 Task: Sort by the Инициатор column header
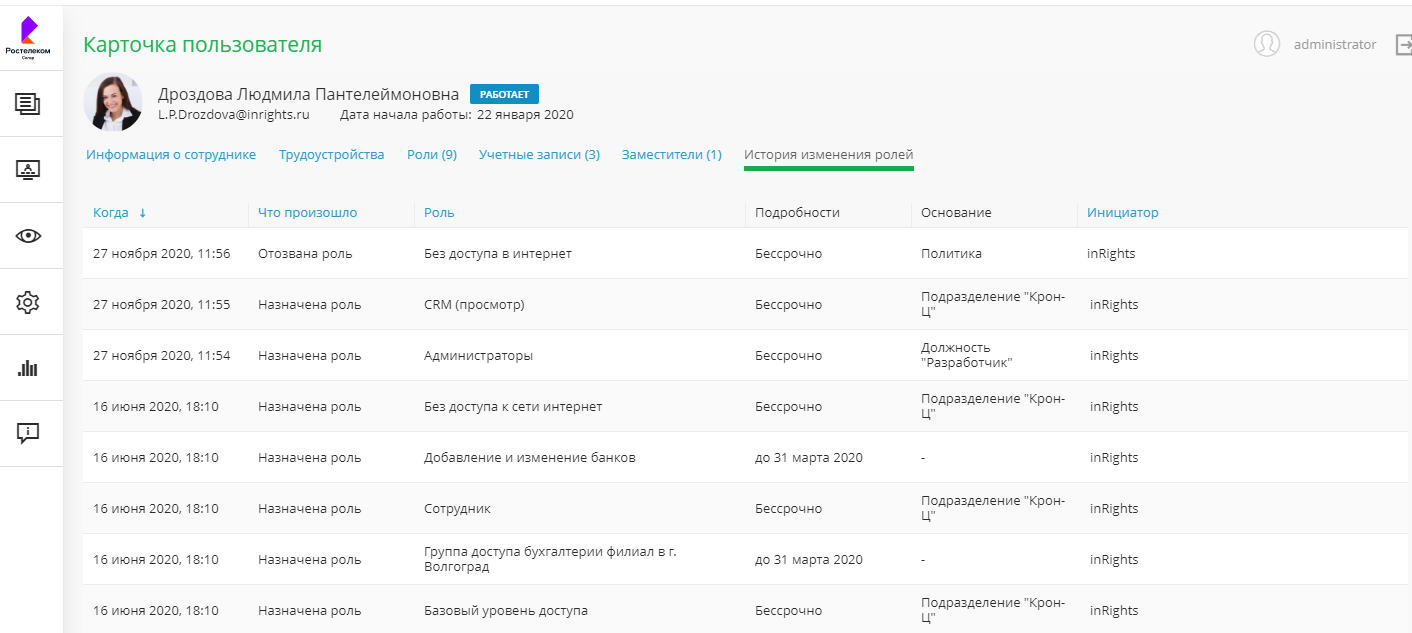1122,213
